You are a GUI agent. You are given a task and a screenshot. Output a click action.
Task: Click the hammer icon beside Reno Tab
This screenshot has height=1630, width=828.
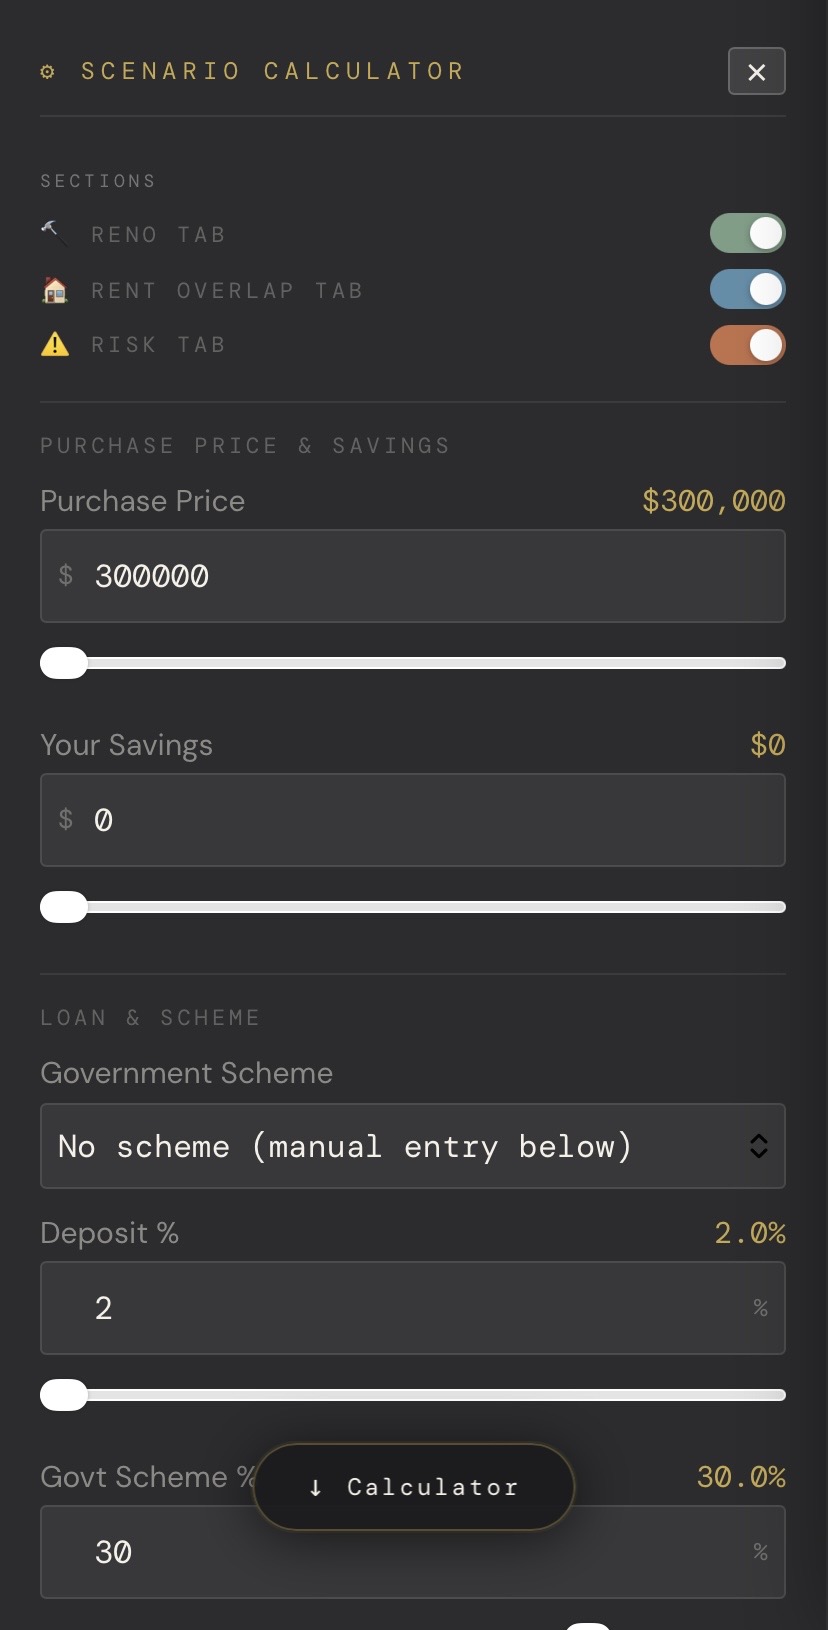tap(54, 233)
